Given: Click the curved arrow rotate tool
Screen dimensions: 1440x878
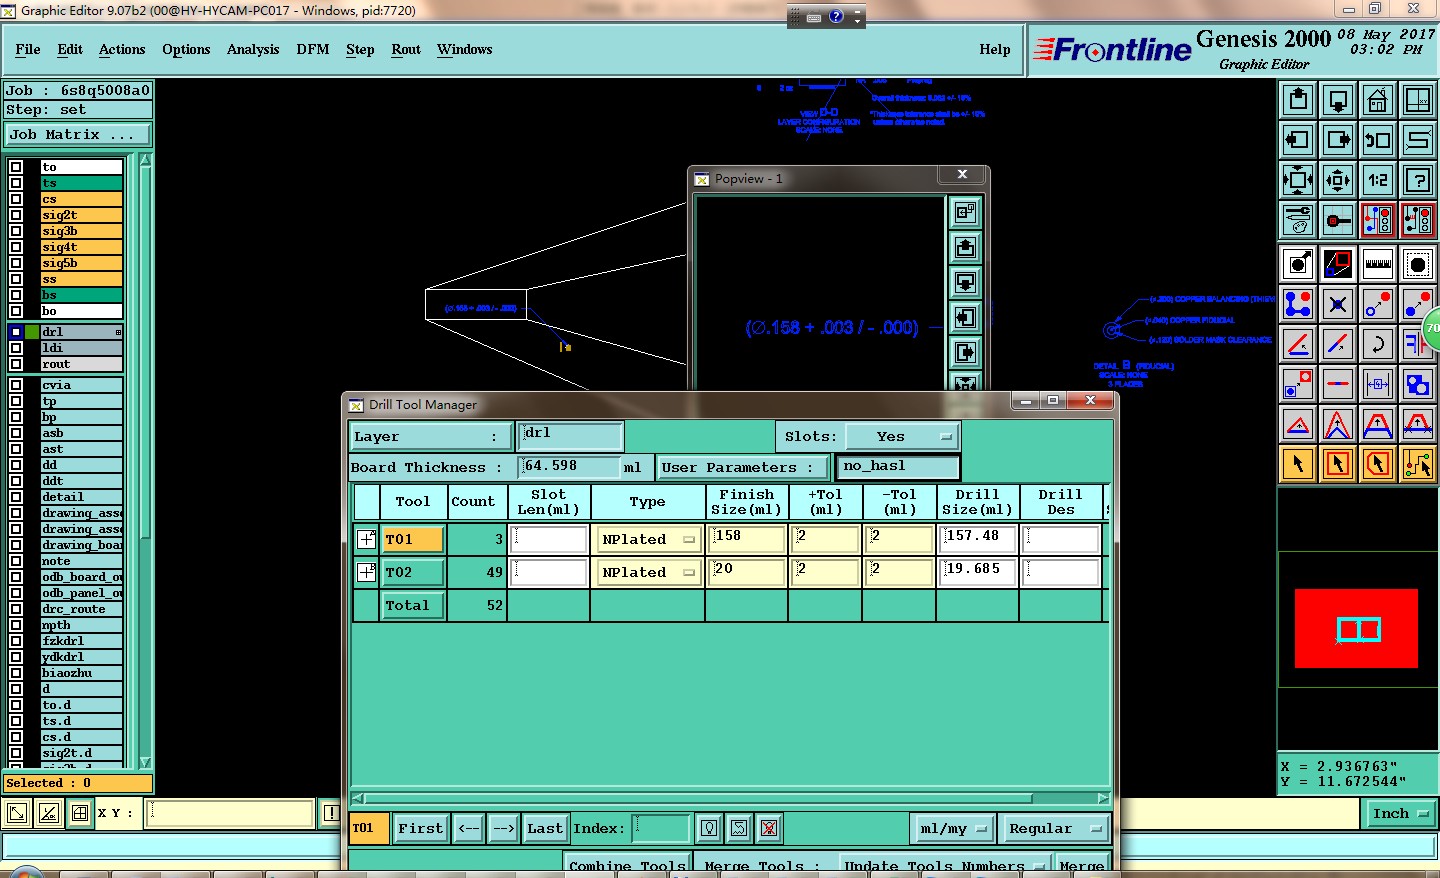Looking at the screenshot, I should 1378,344.
